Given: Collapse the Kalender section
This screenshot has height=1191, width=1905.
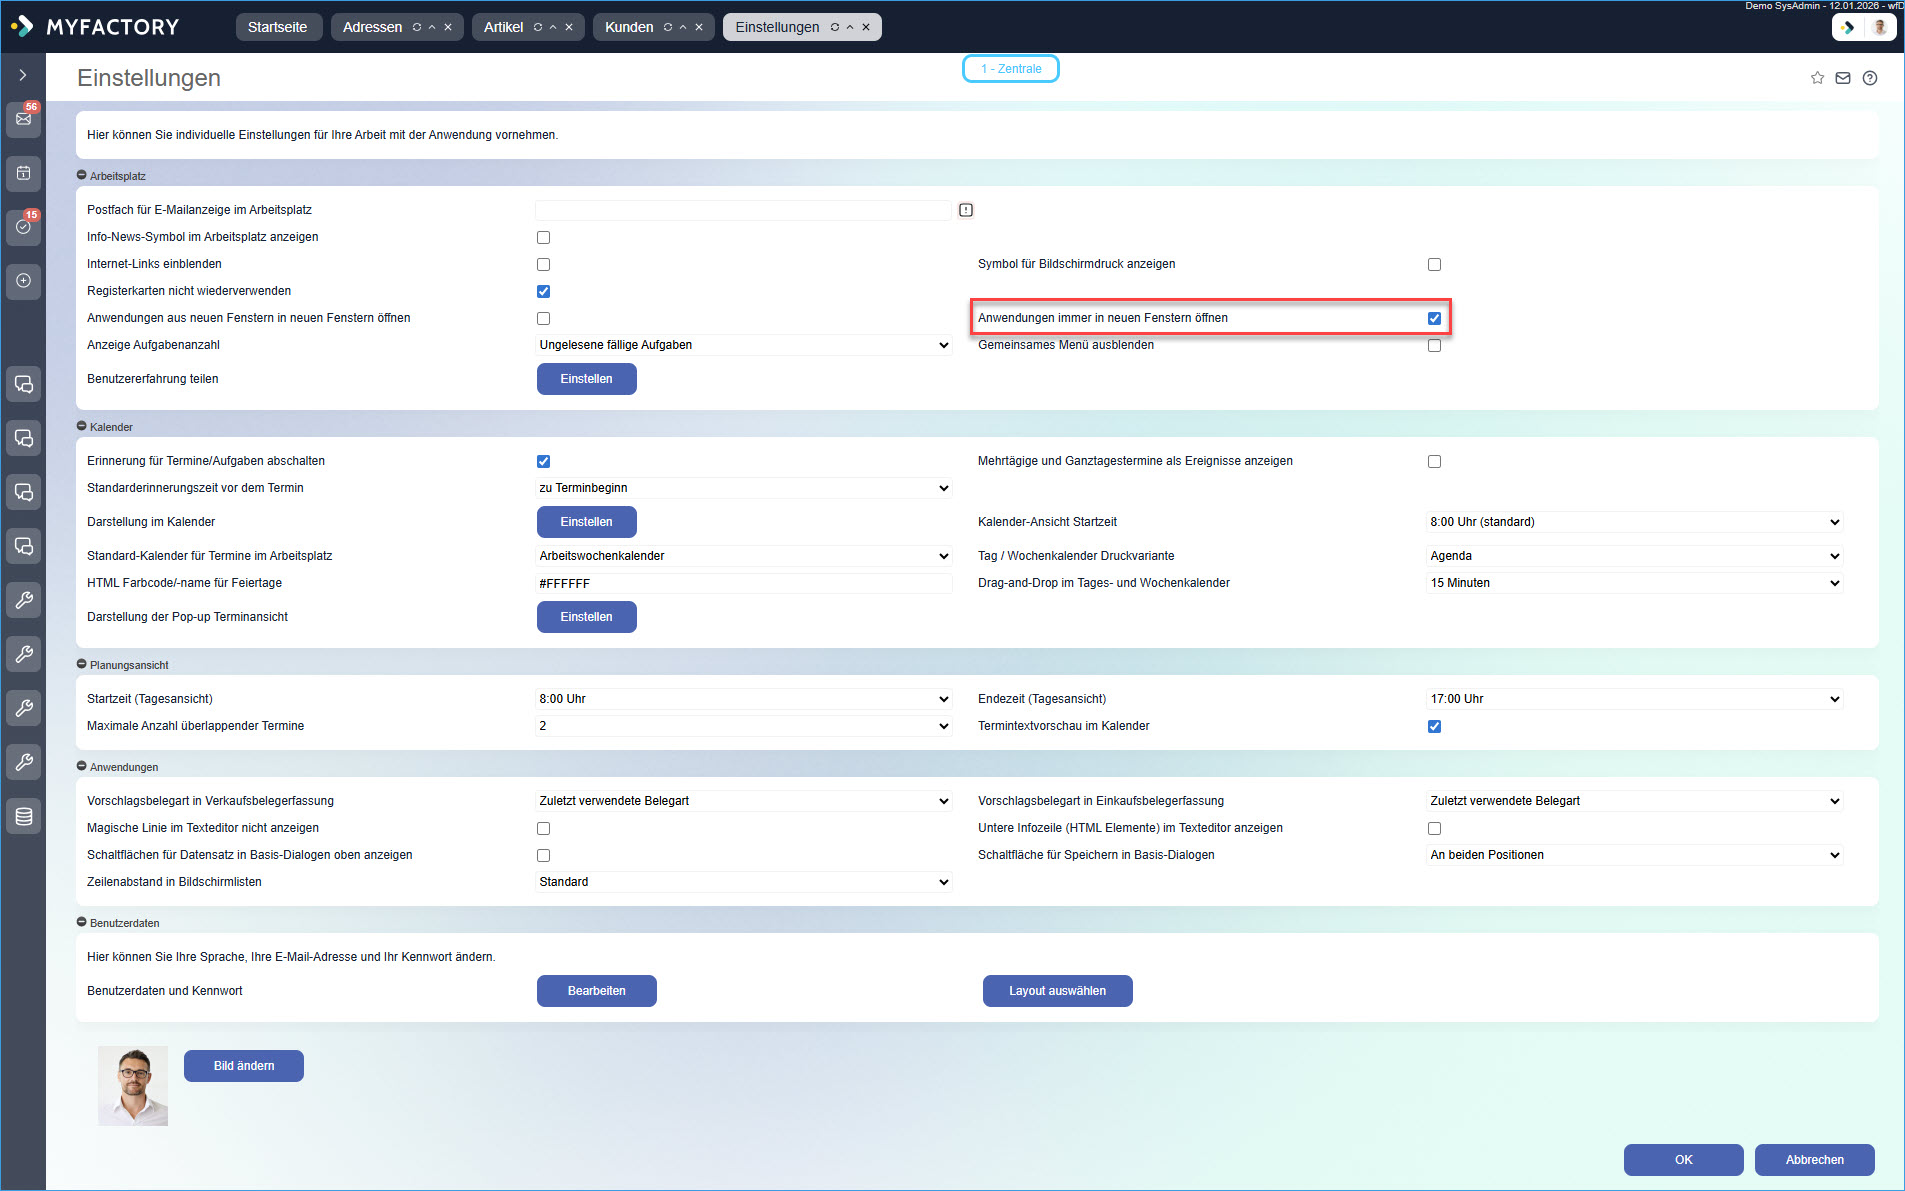Looking at the screenshot, I should [82, 426].
